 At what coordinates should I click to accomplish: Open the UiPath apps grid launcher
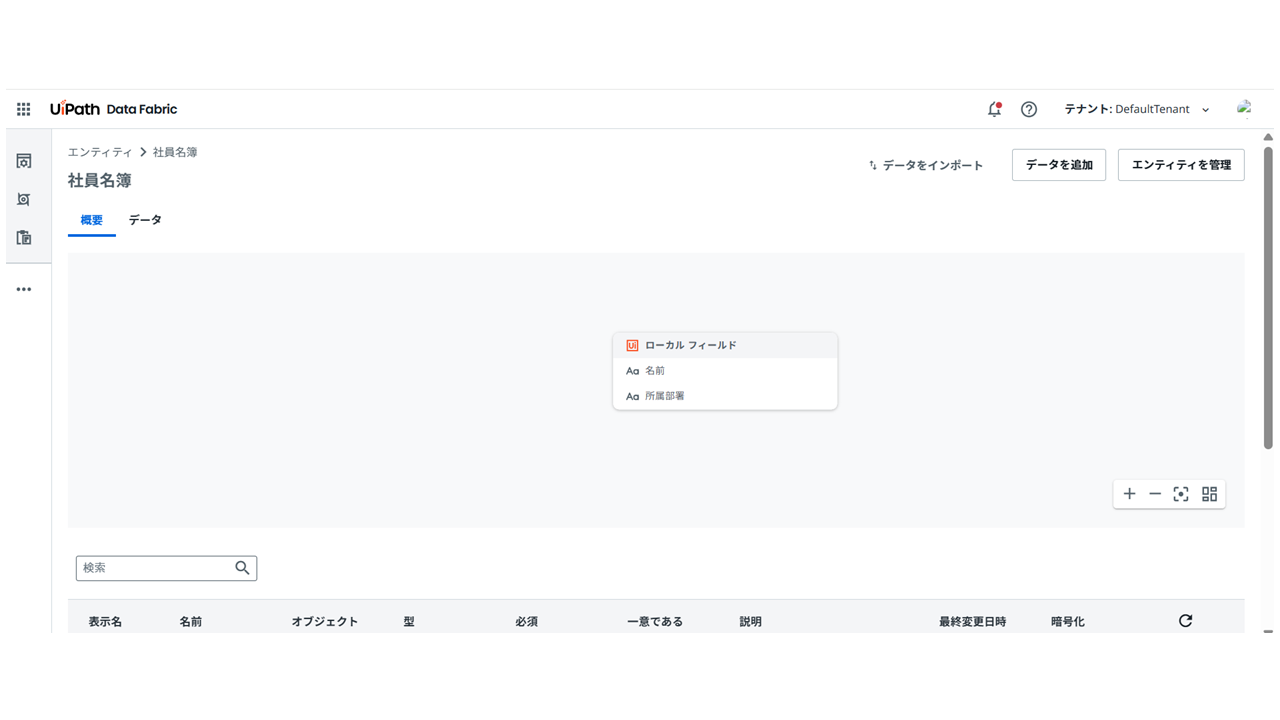[x=22, y=109]
